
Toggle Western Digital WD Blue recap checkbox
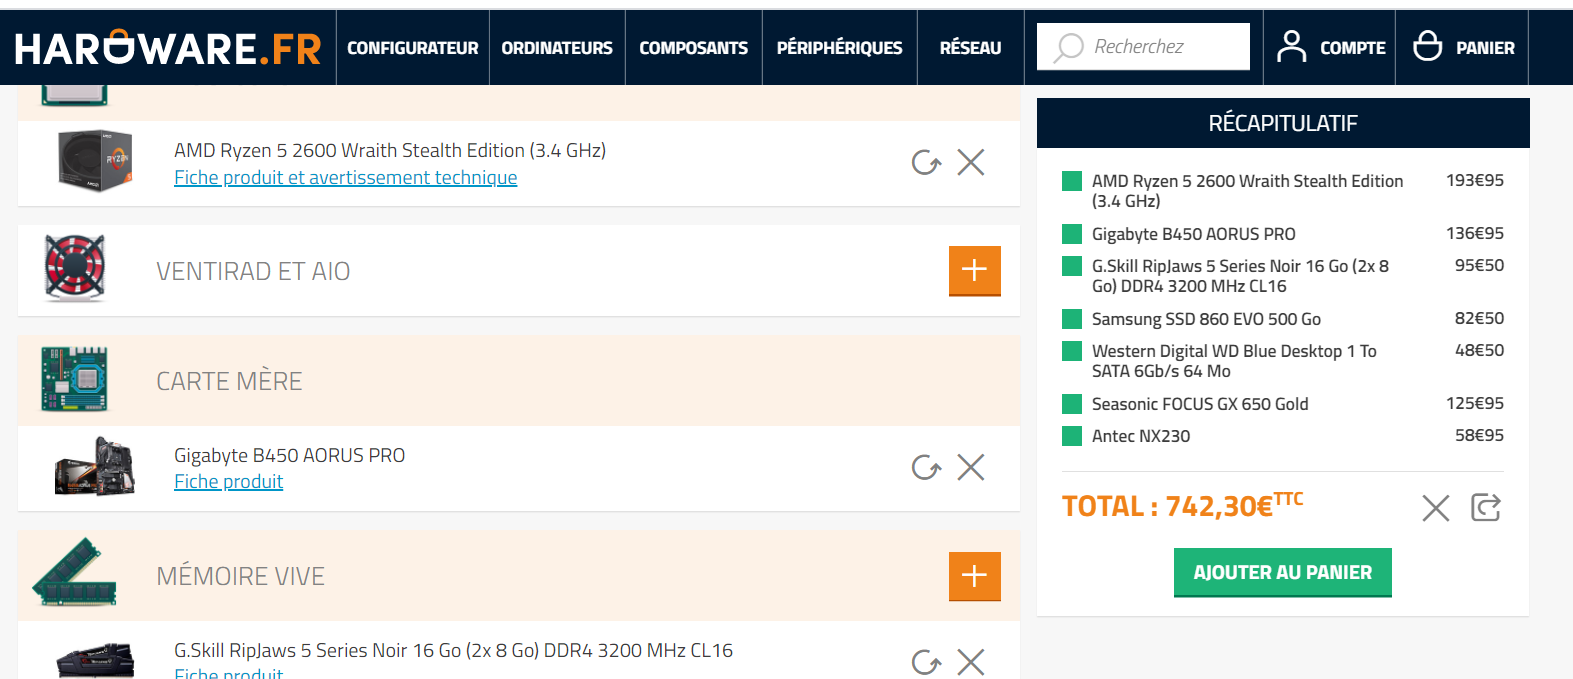[1072, 351]
